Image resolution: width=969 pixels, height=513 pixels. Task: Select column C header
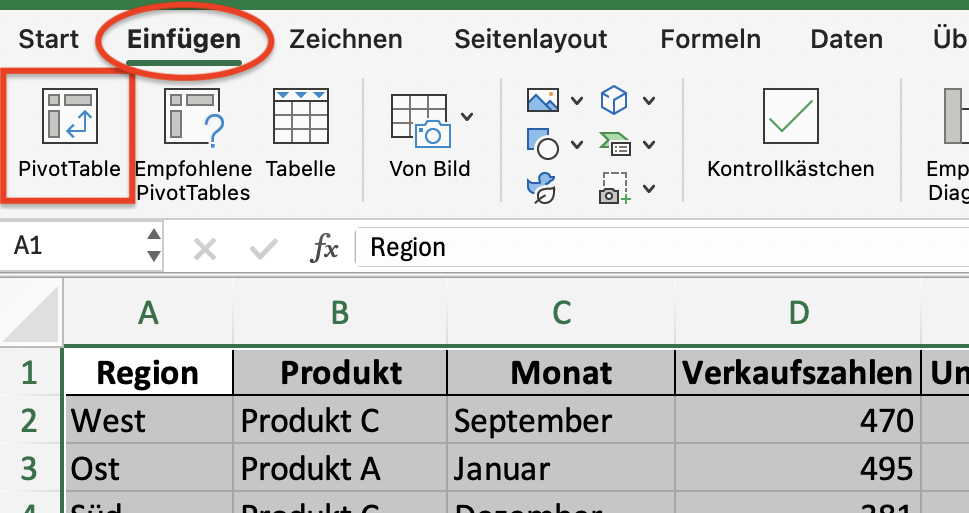point(561,313)
